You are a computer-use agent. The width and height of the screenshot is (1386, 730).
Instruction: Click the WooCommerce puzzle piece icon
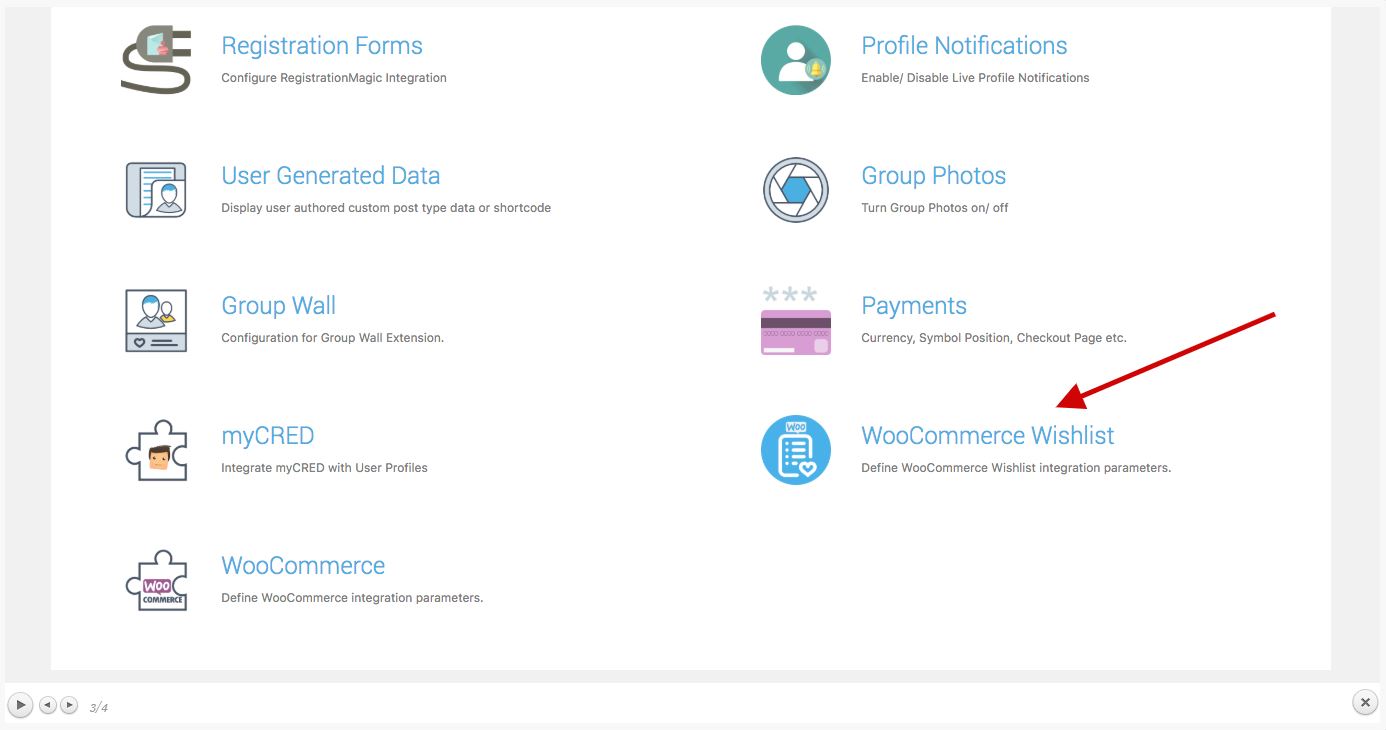(156, 580)
